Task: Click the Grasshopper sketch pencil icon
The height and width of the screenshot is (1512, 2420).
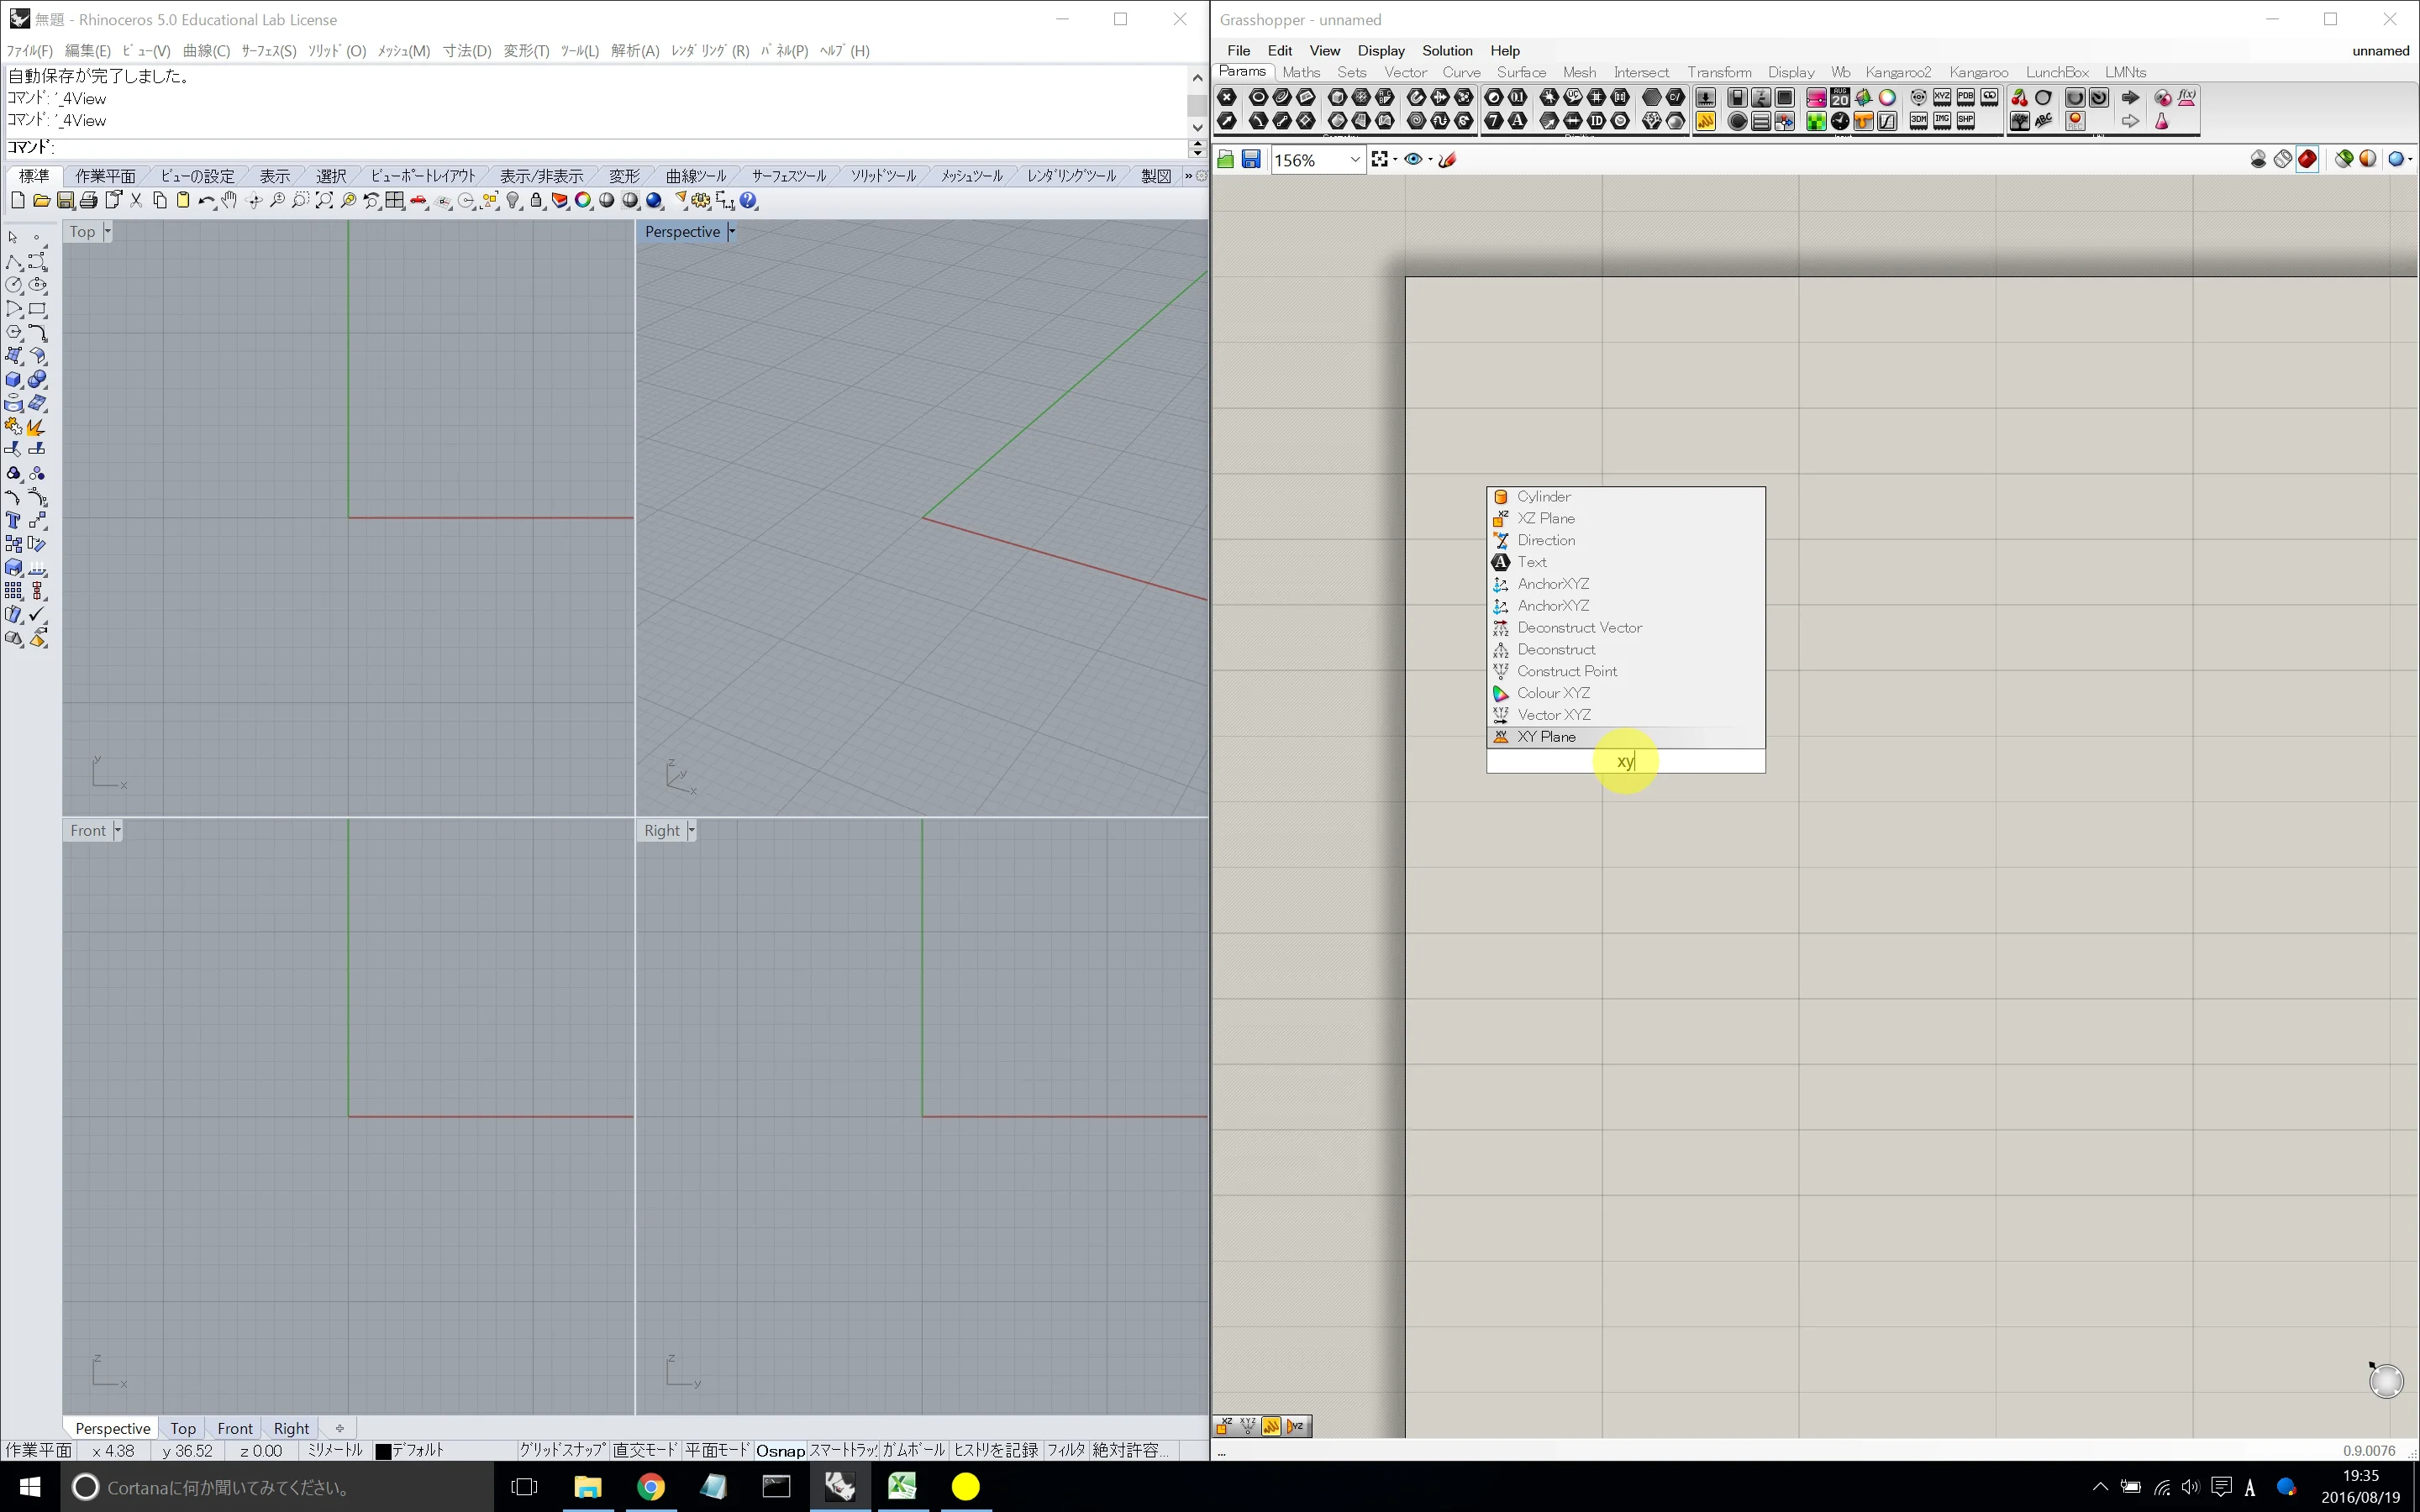Action: (1447, 160)
